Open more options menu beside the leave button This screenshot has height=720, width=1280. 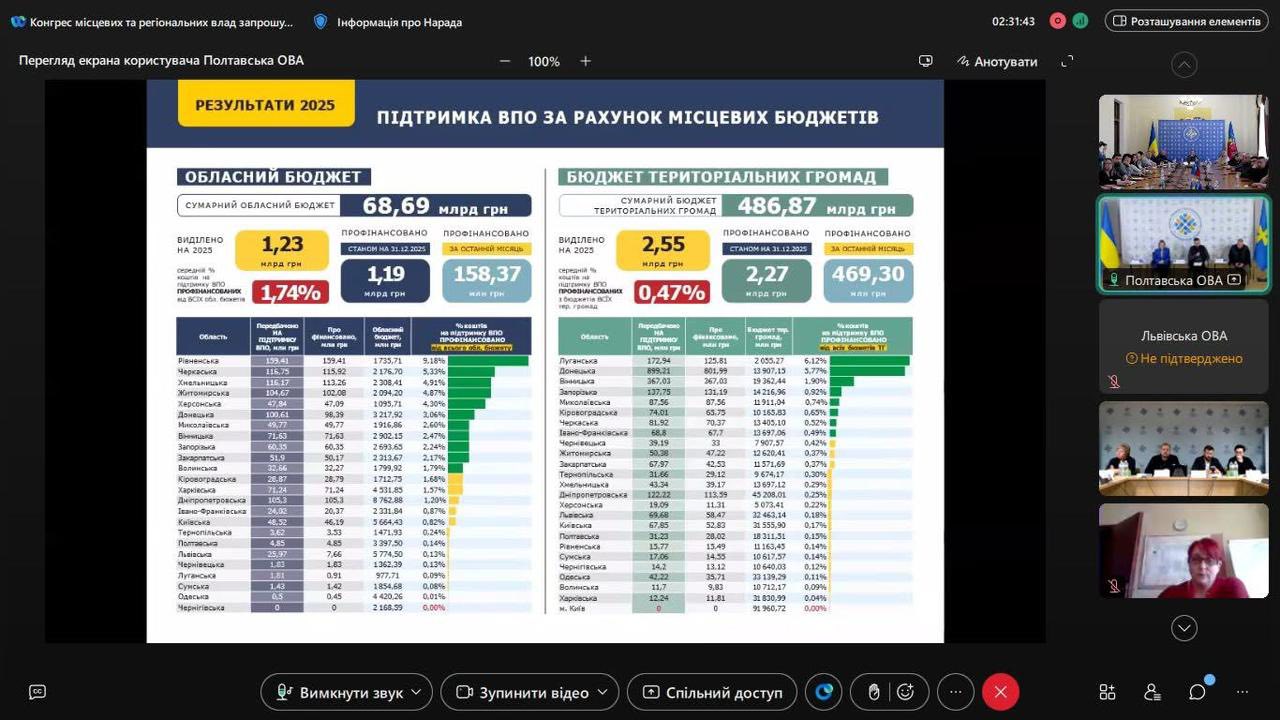click(x=955, y=692)
